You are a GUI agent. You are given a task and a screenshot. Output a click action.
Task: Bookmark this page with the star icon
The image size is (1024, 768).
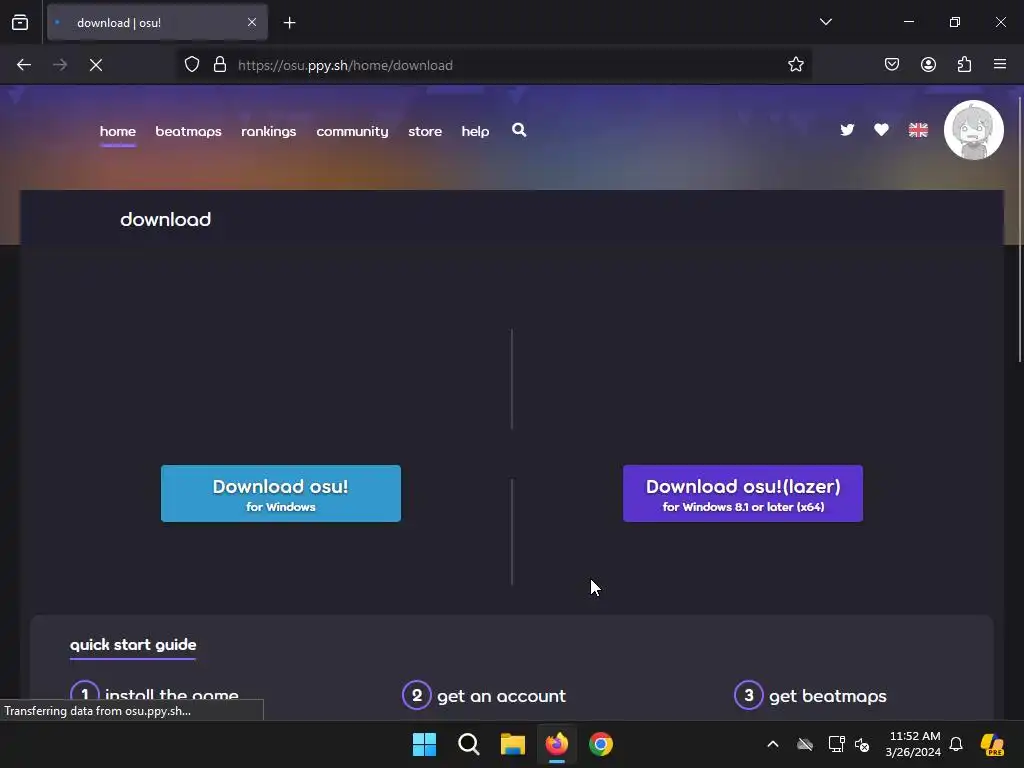[x=795, y=65]
